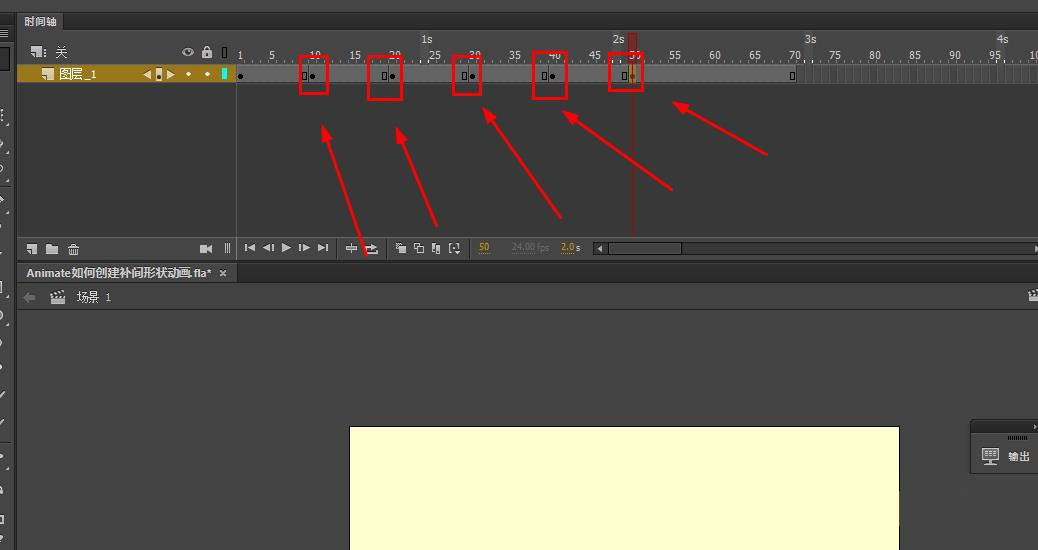Click the 24.00 fps frame rate field
The height and width of the screenshot is (550, 1038).
pos(530,248)
